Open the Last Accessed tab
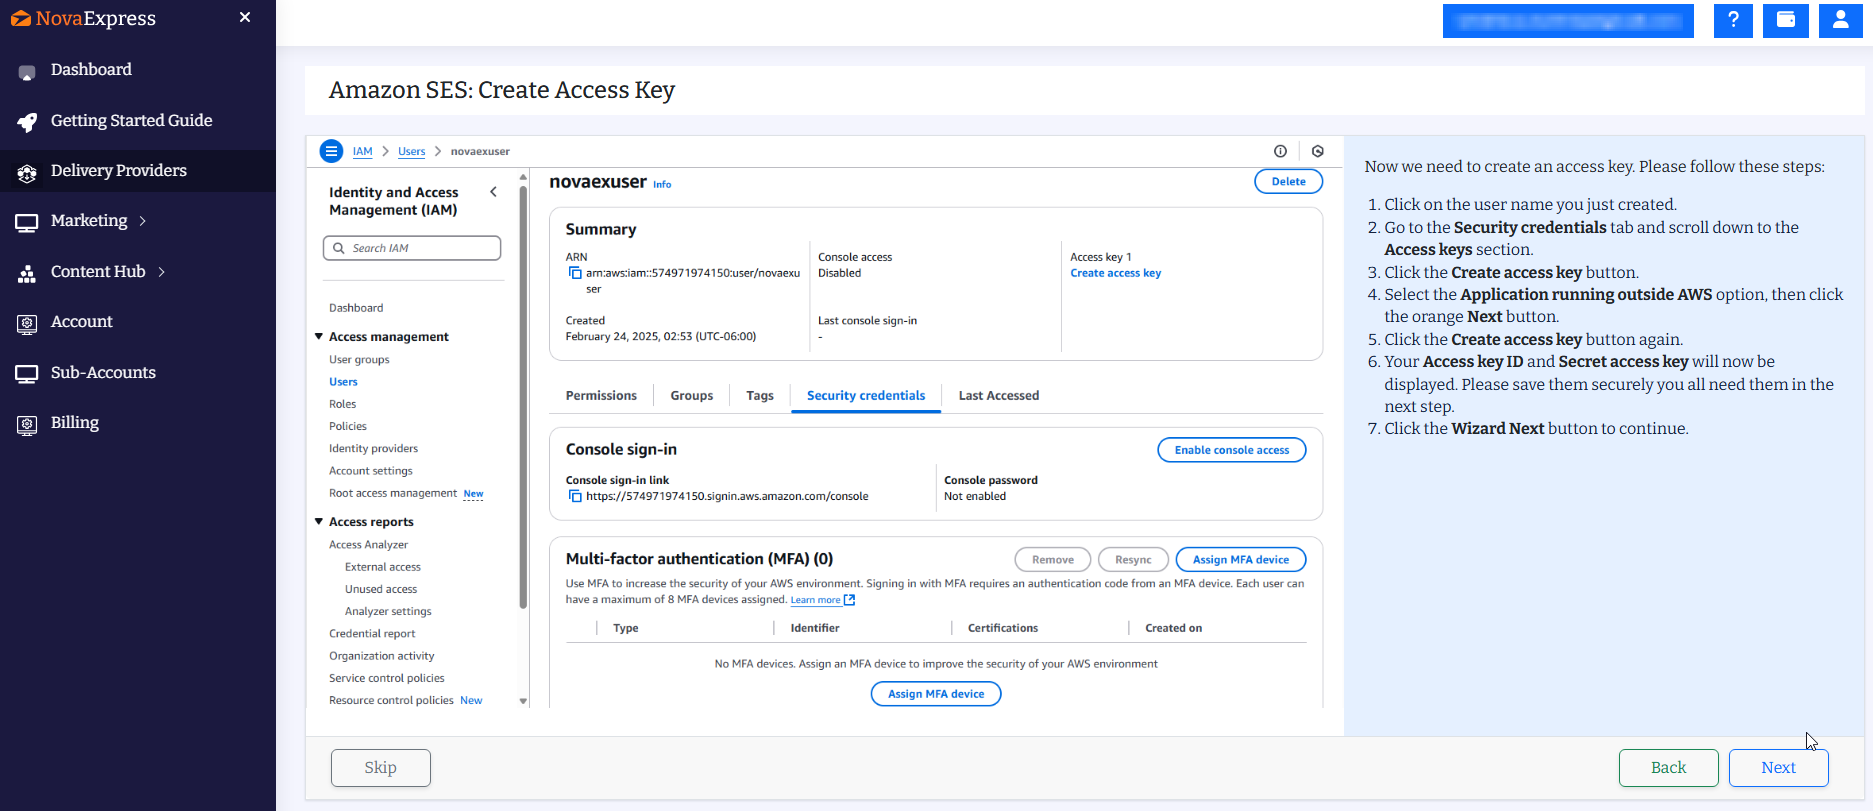Image resolution: width=1873 pixels, height=811 pixels. (x=998, y=396)
